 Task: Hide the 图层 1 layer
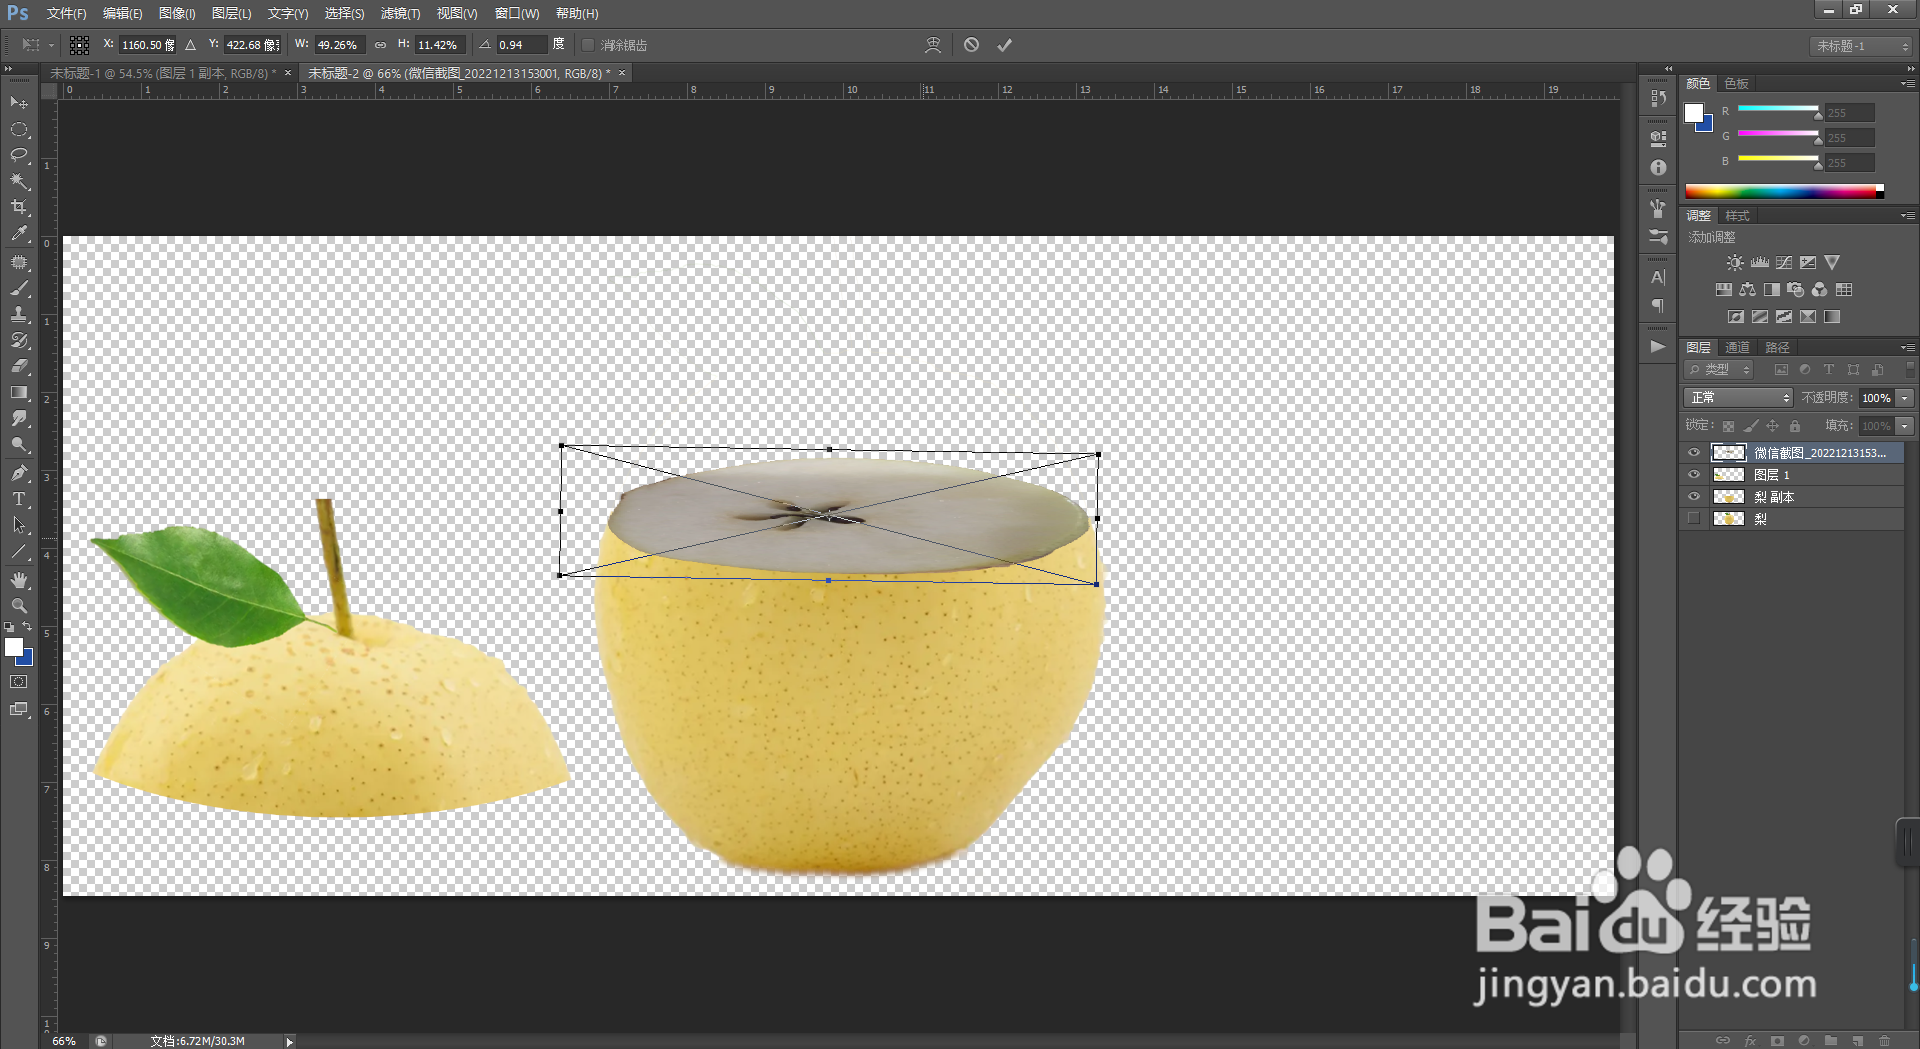[1694, 475]
